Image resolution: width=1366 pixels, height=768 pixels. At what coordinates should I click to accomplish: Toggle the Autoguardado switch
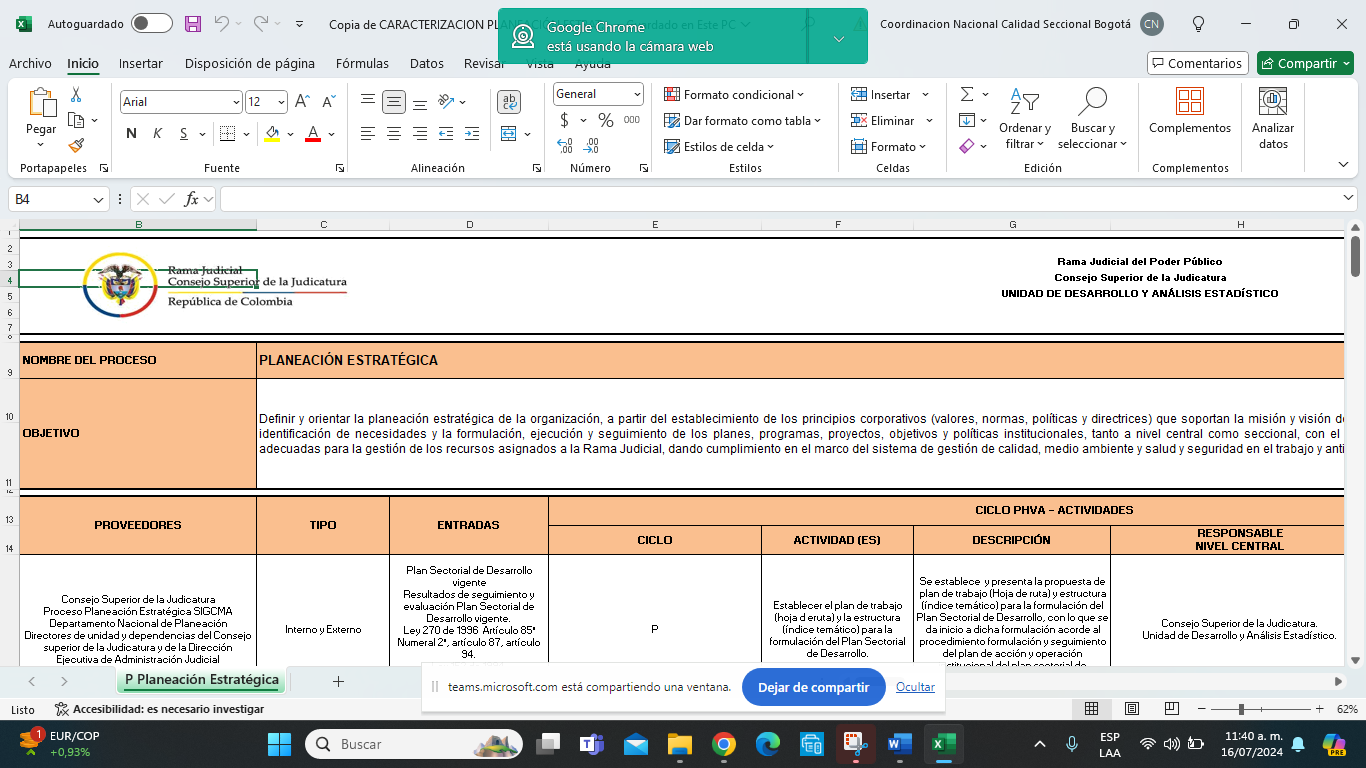coord(151,24)
